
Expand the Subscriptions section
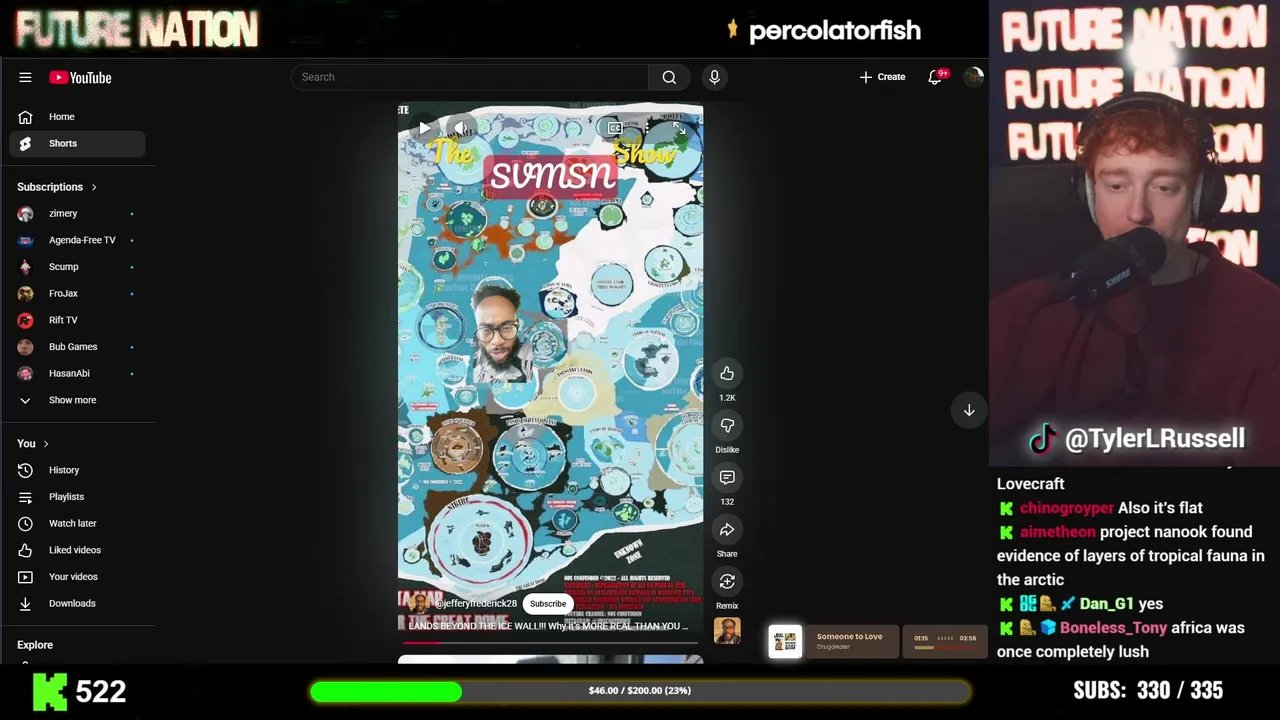point(57,187)
